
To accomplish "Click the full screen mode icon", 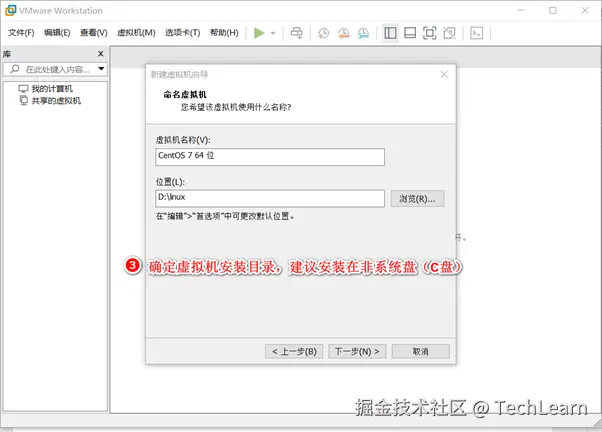I will 430,33.
